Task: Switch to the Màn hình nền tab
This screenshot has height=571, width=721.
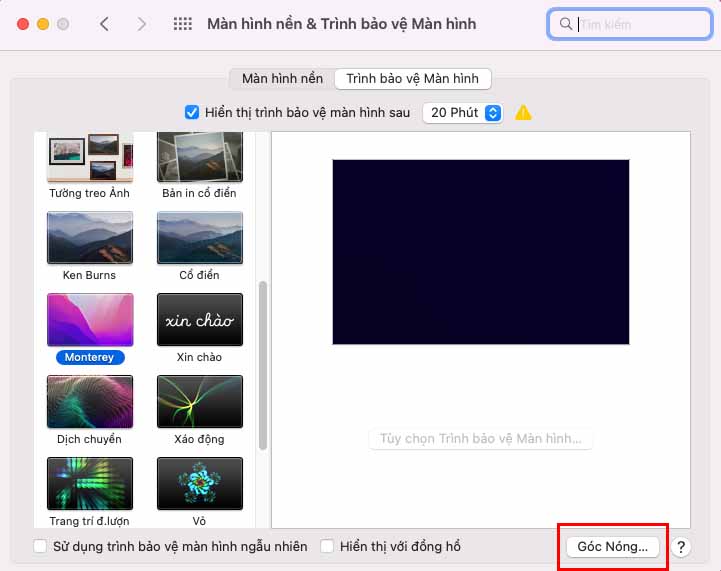Action: tap(282, 79)
